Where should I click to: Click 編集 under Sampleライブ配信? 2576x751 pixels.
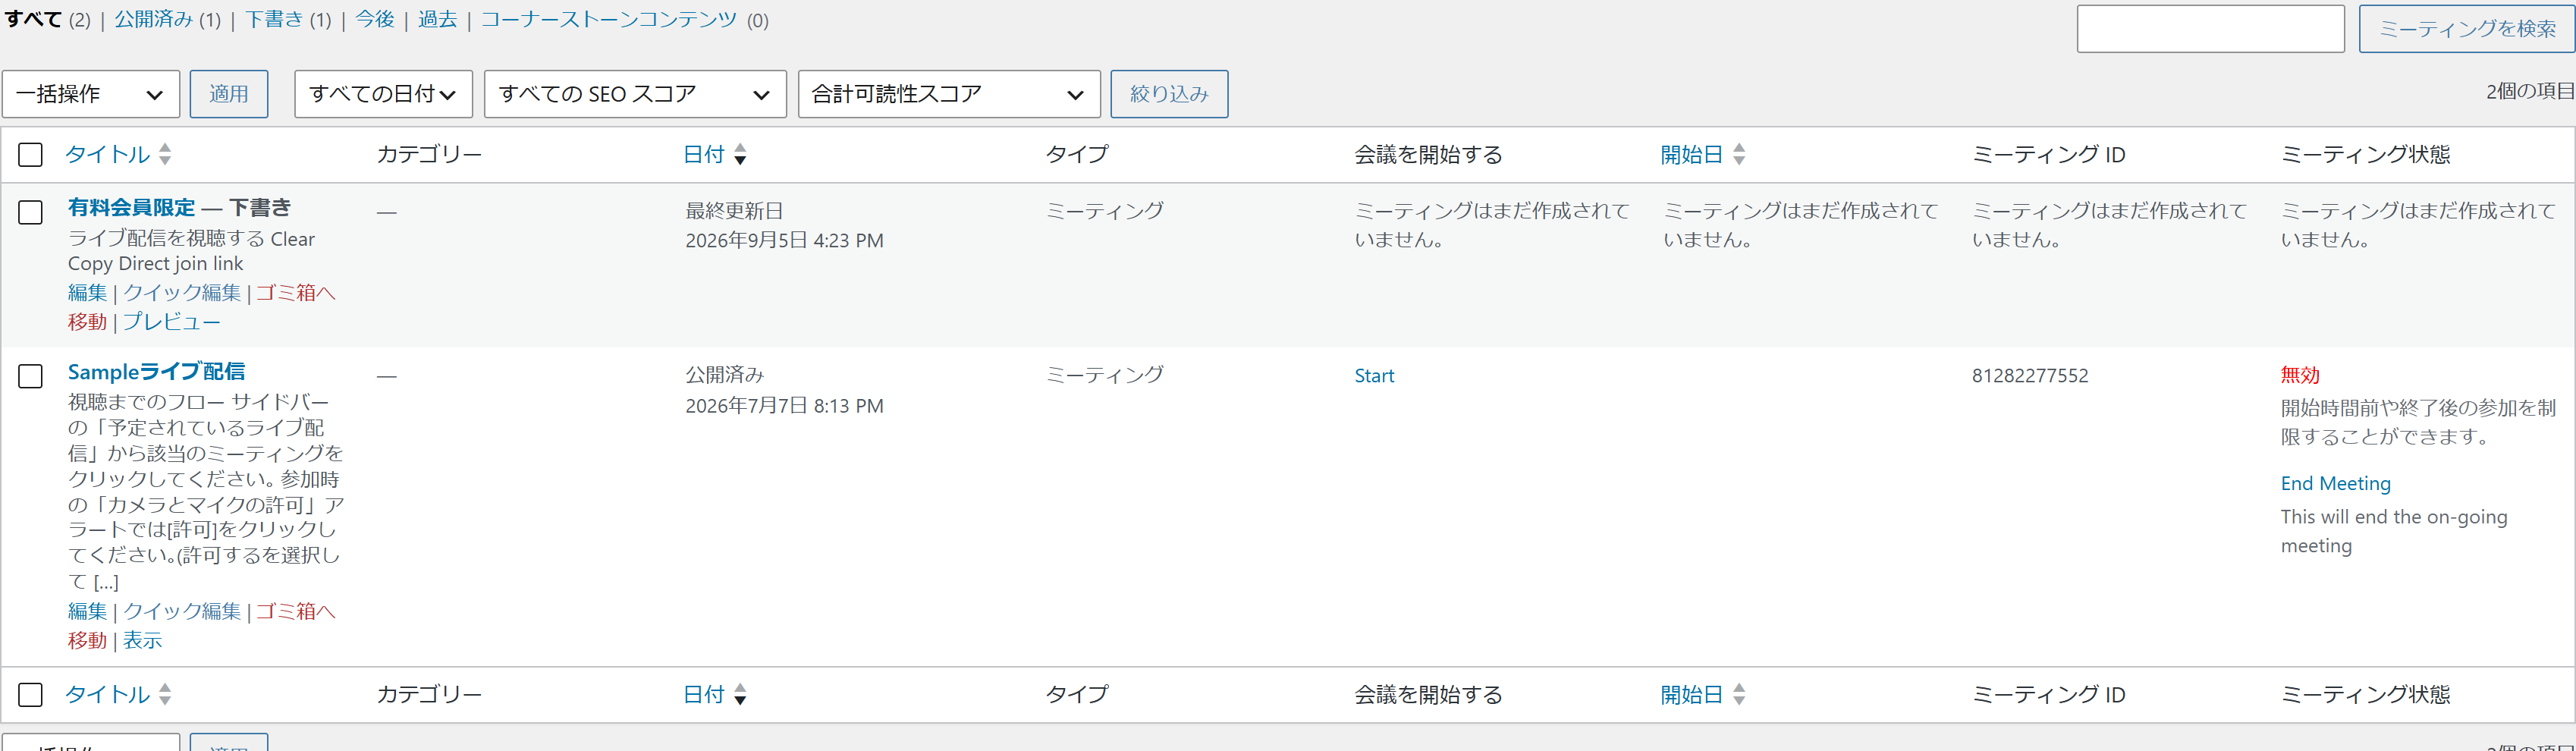87,611
